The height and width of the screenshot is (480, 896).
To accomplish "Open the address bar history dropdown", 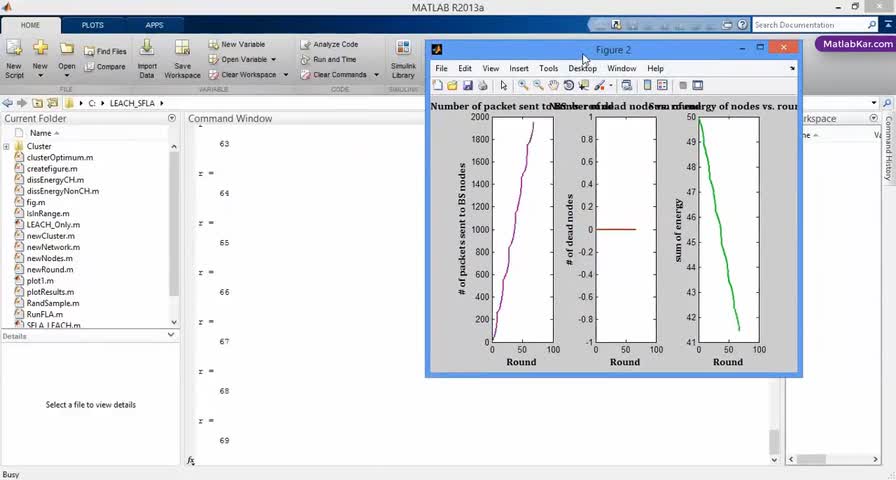I will 874,103.
